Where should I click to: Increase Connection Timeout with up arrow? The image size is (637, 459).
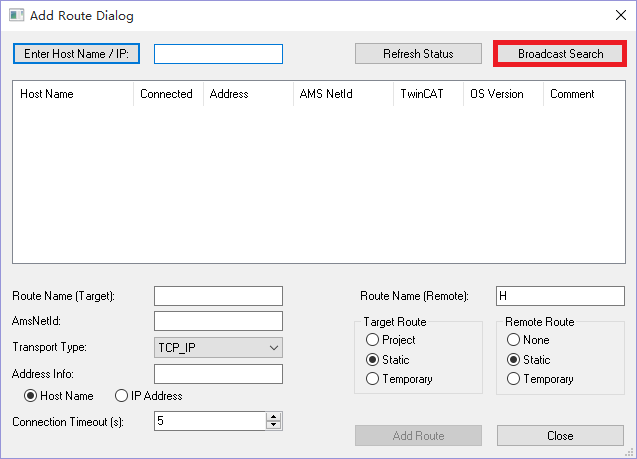click(x=273, y=417)
